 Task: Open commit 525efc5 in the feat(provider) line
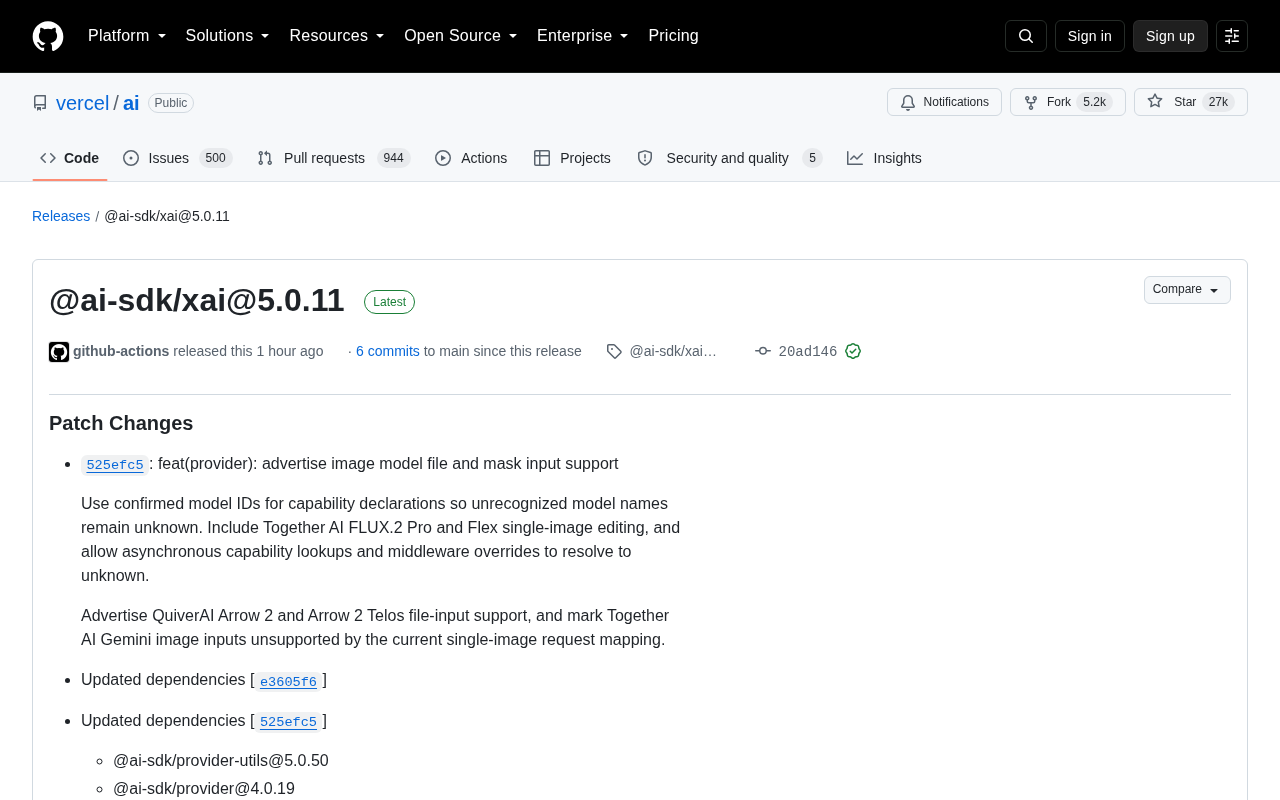click(x=115, y=464)
